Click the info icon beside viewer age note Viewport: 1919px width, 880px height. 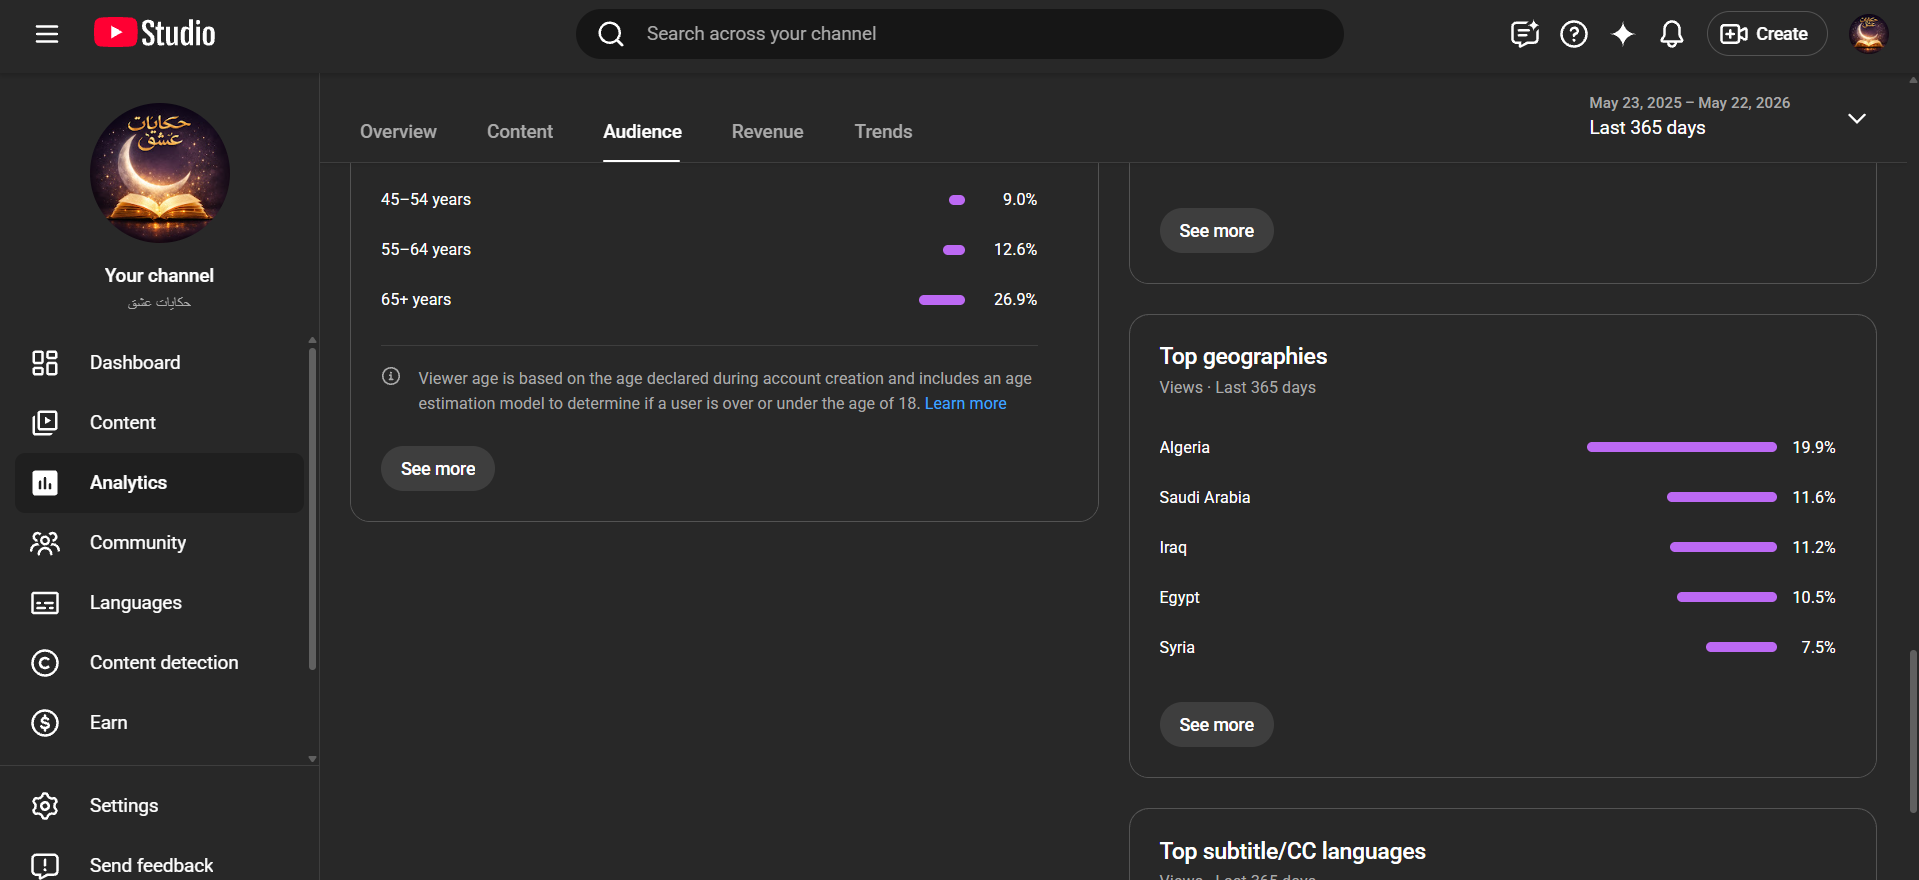coord(391,376)
